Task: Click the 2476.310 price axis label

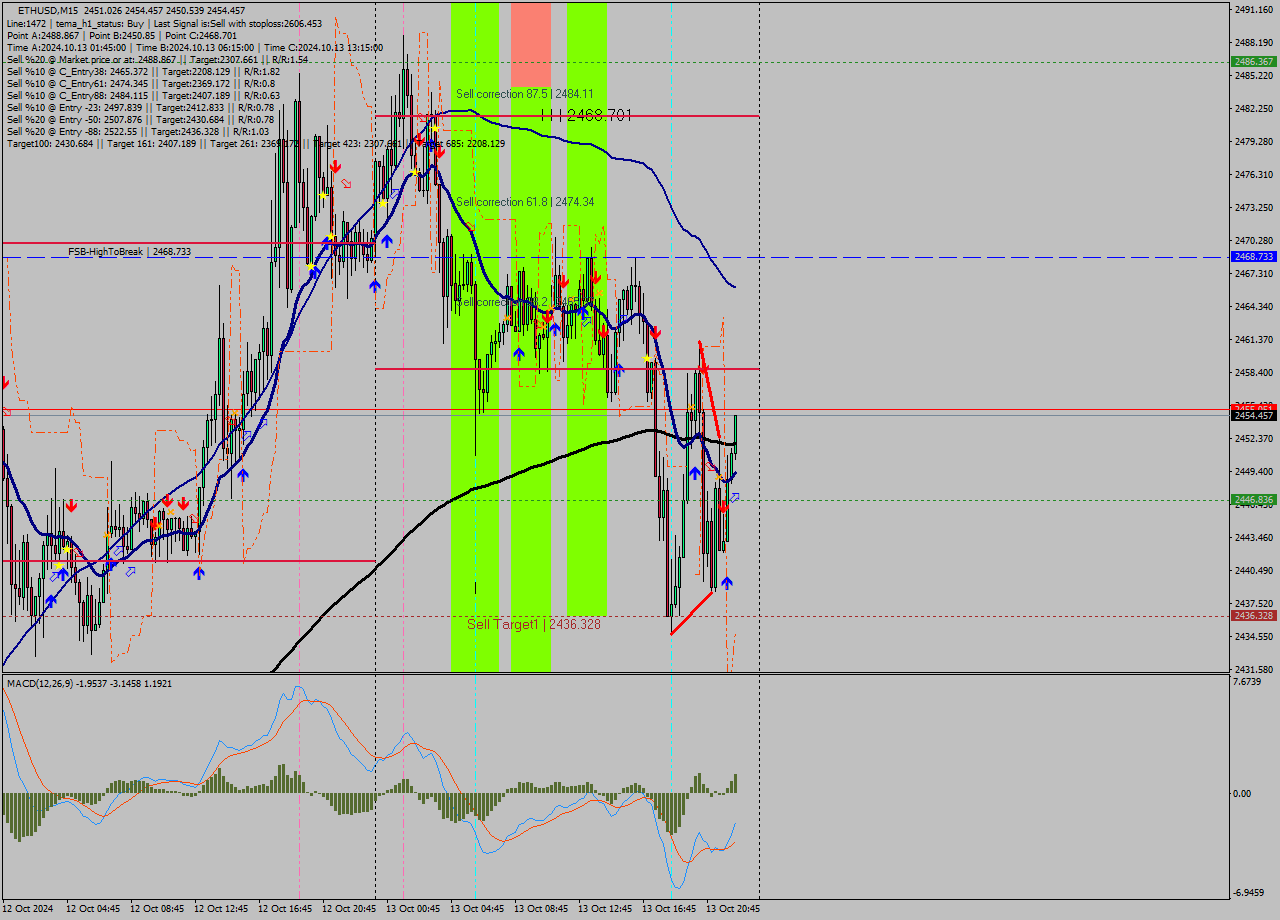Action: pos(1254,174)
